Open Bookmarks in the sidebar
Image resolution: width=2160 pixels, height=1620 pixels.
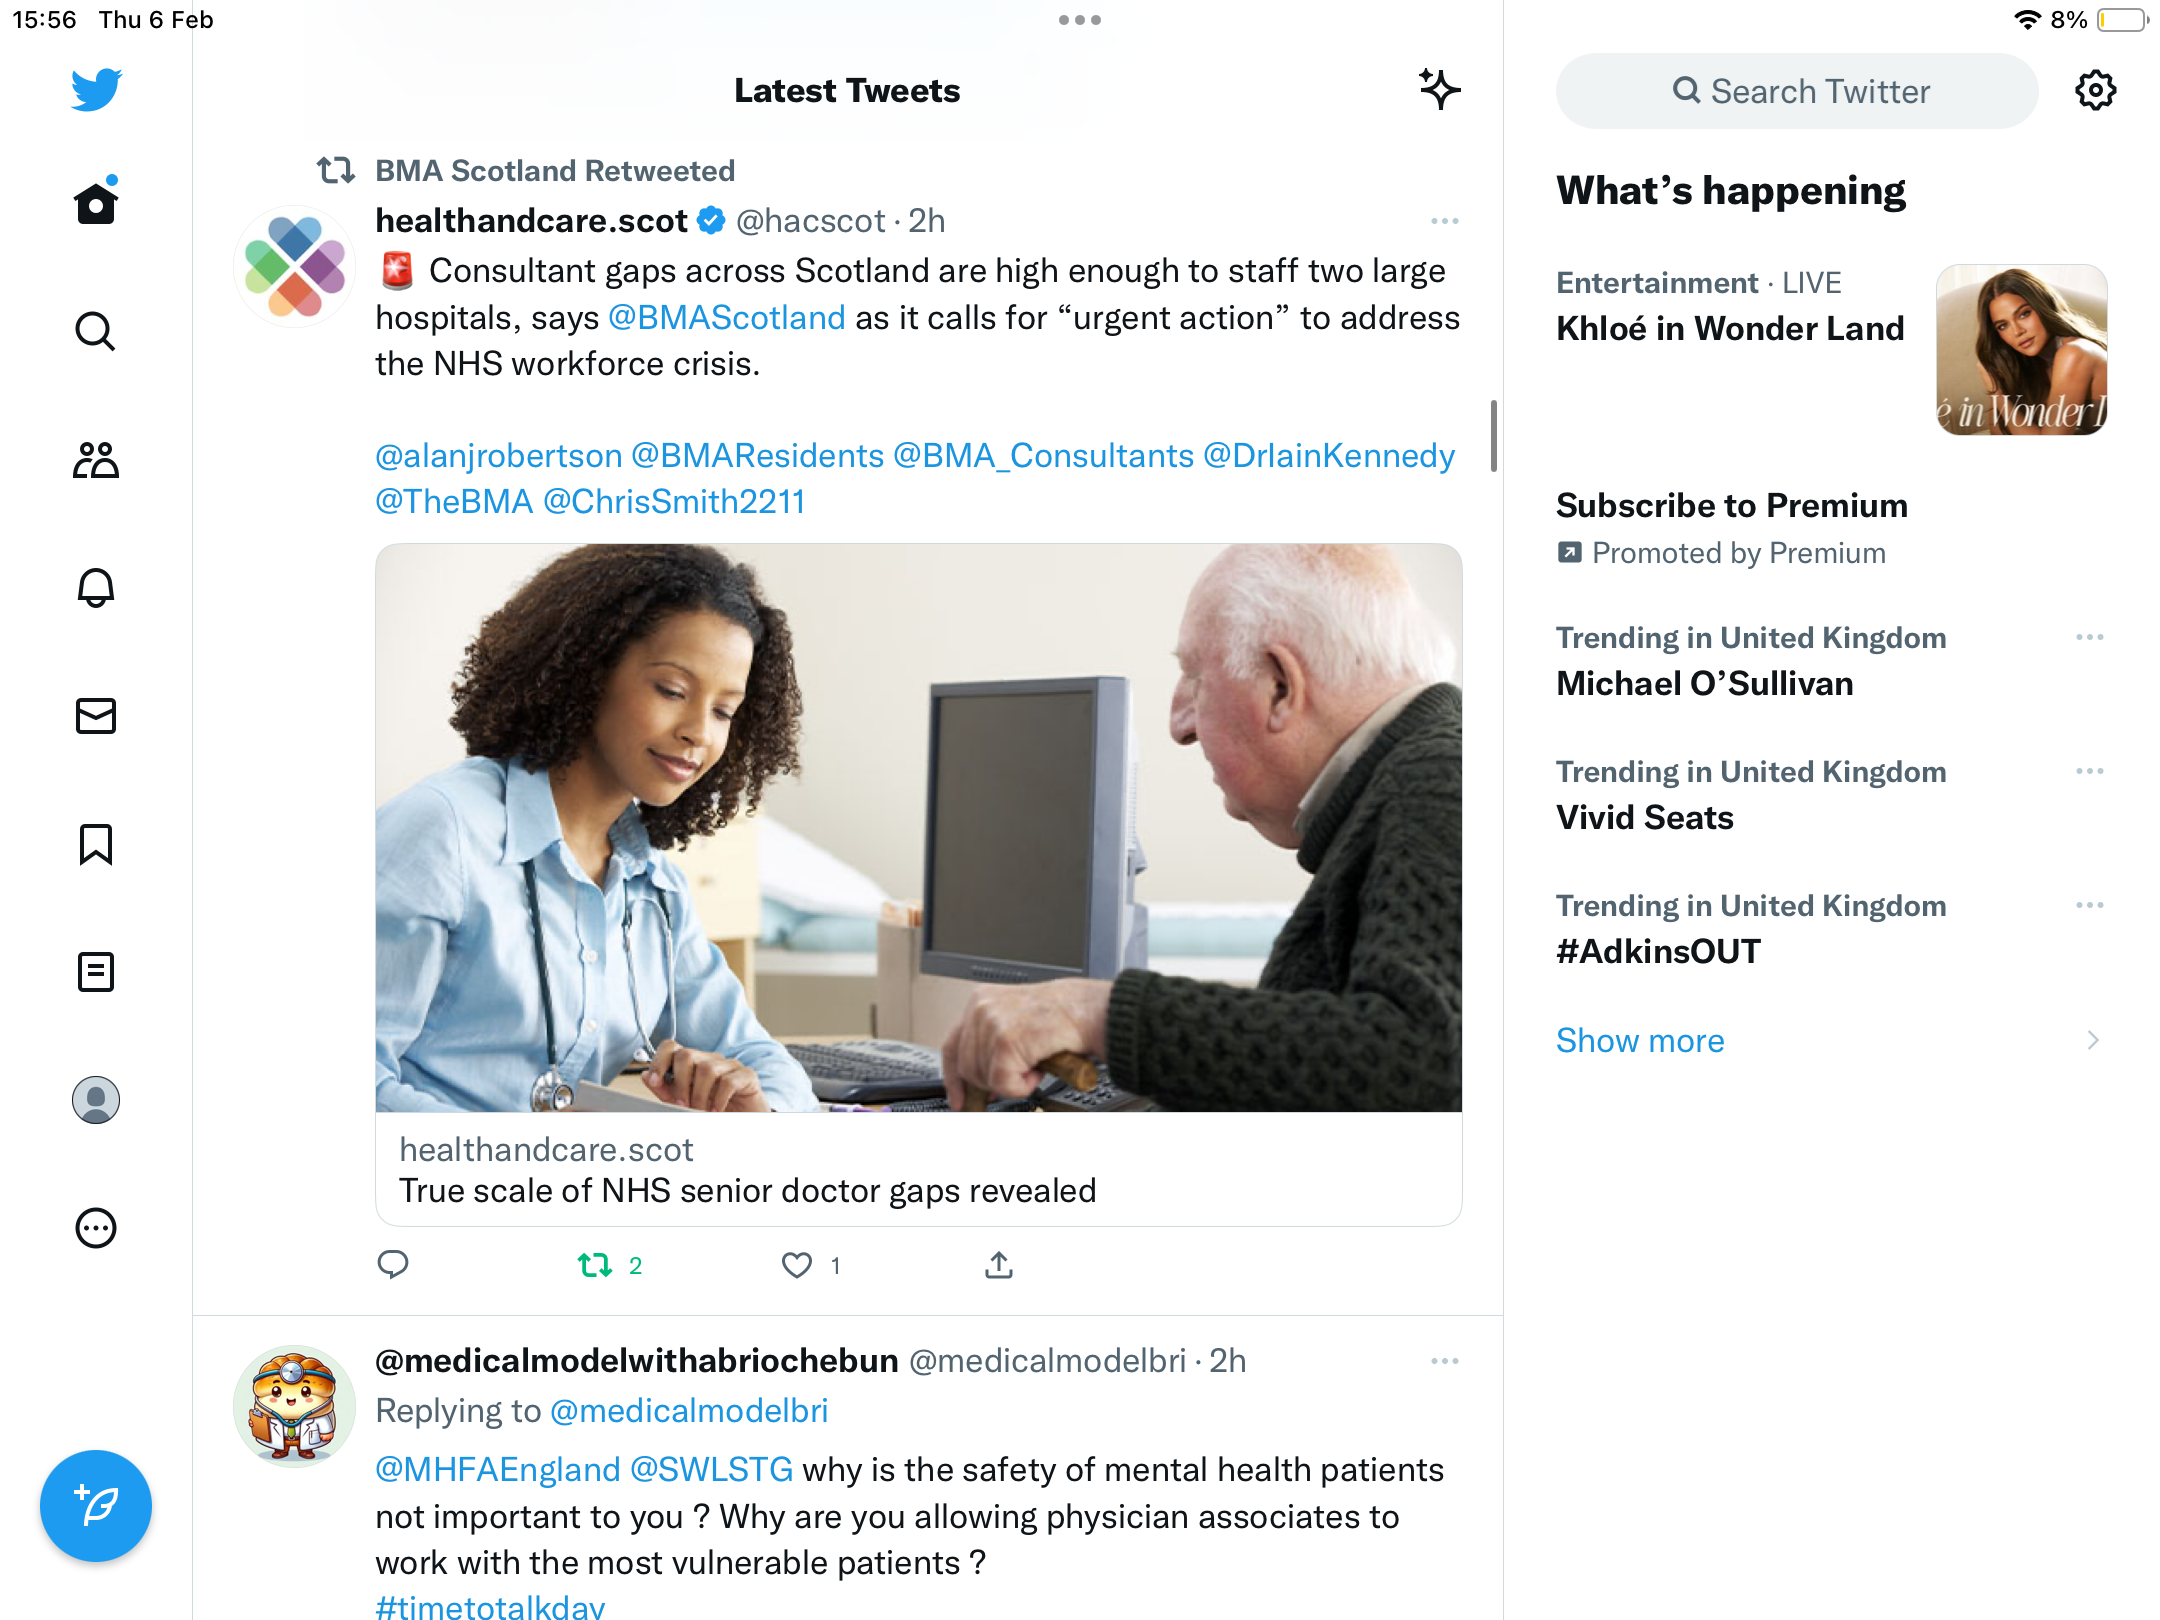96,844
